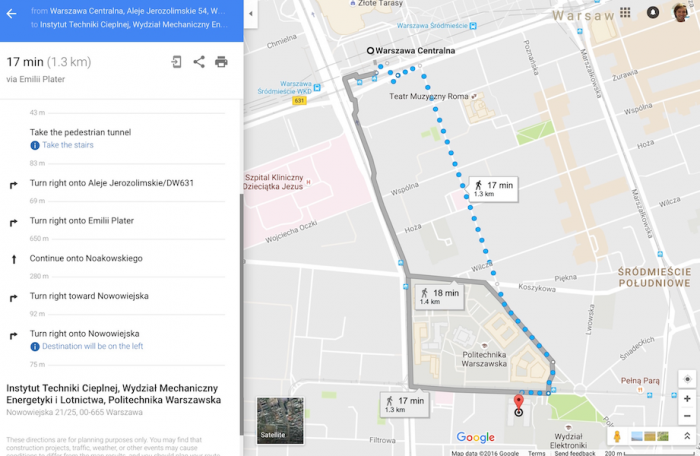Collapse the side panel with the arrow
The image size is (700, 456).
click(250, 14)
